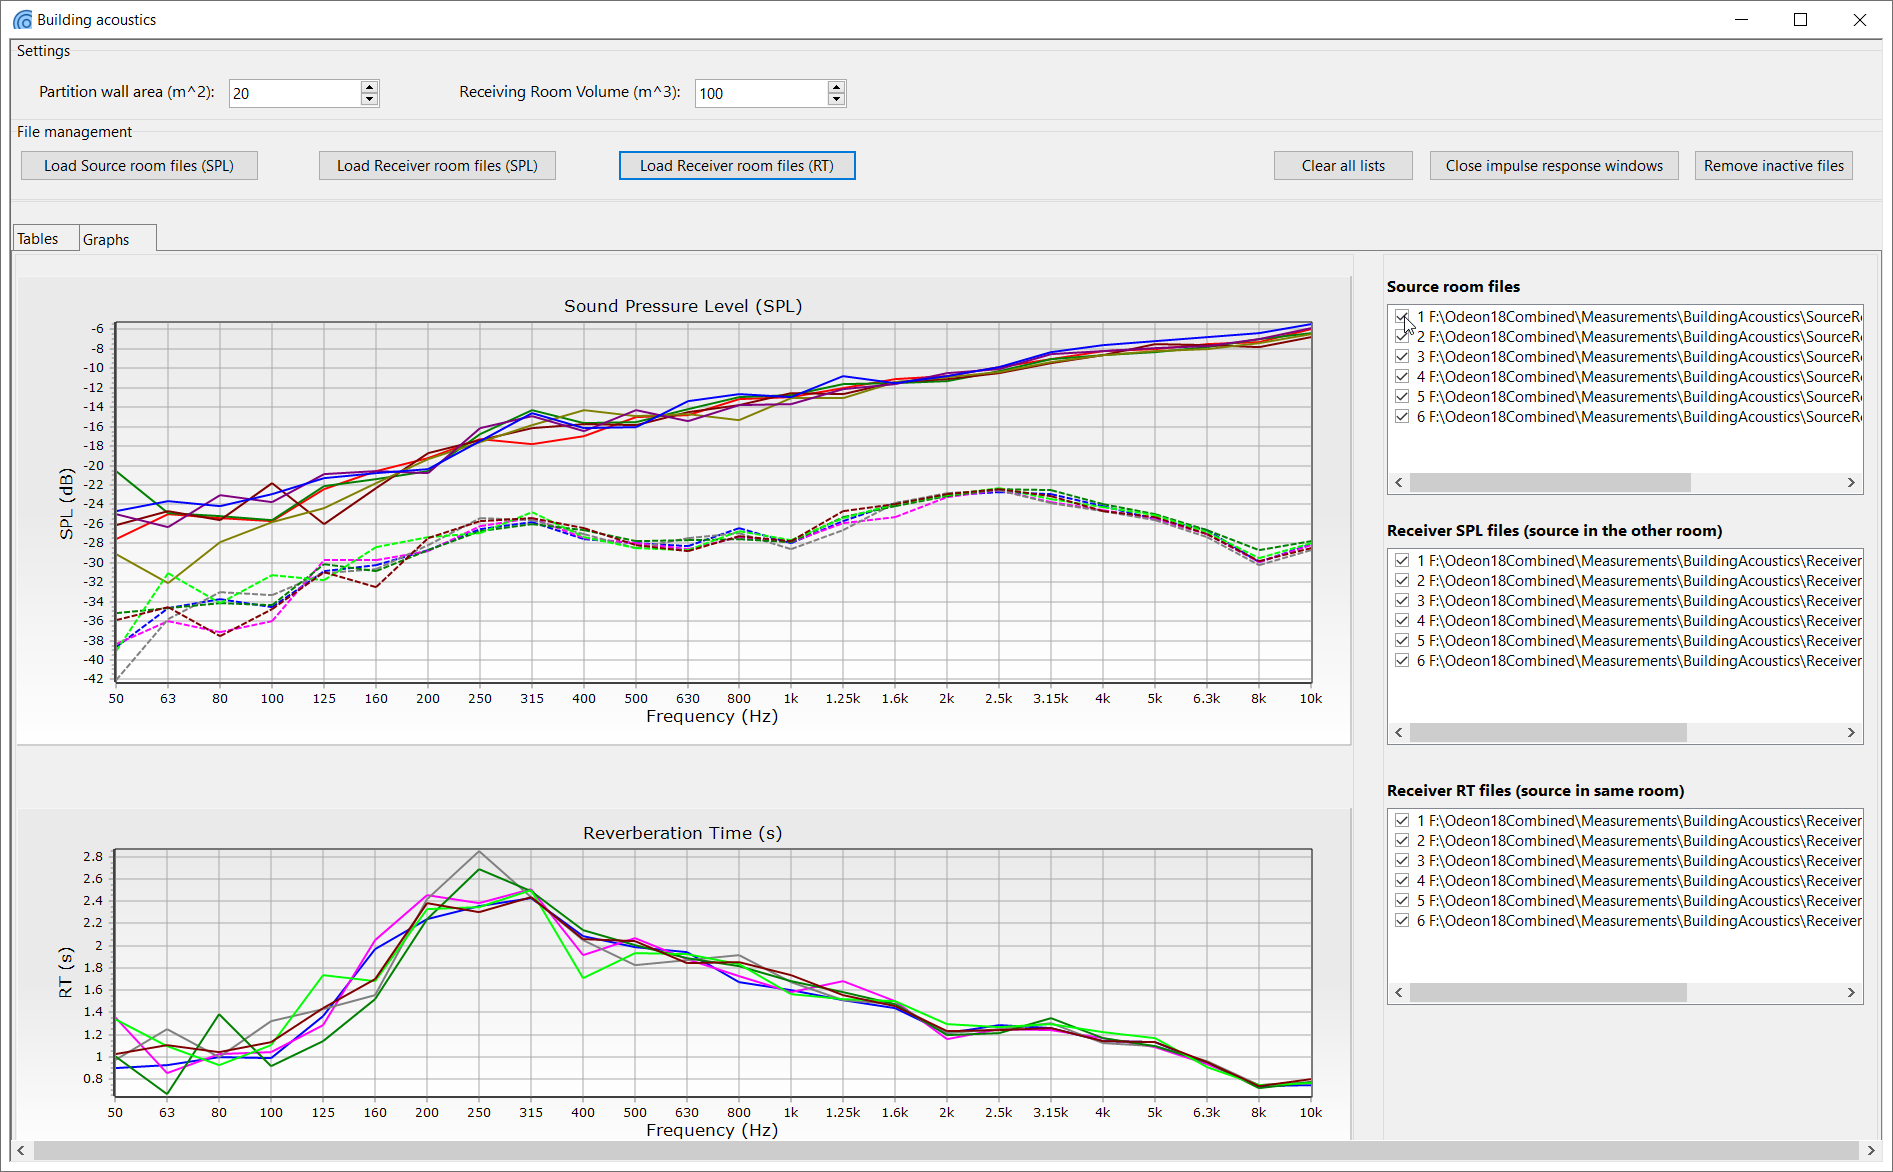
Task: Uncheck Source room file 3
Action: pyautogui.click(x=1402, y=357)
